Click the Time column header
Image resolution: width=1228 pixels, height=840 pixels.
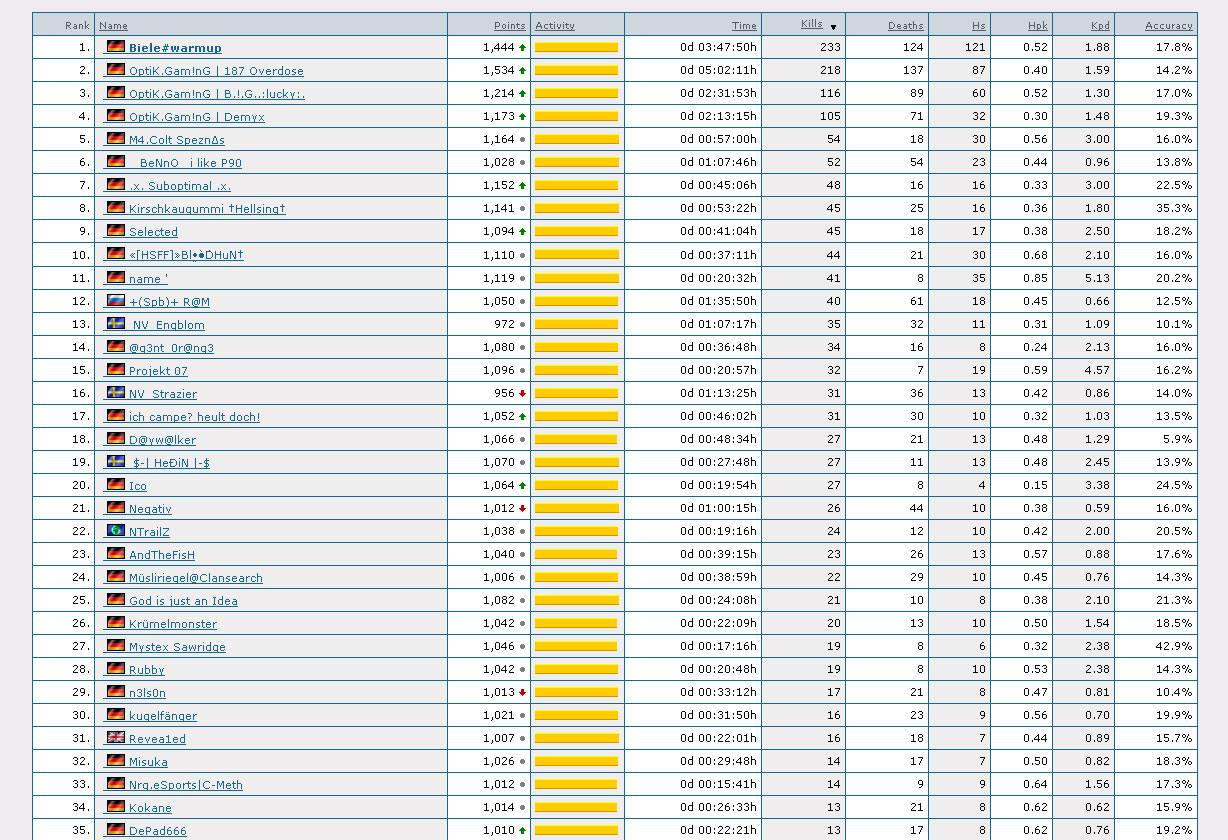click(743, 25)
